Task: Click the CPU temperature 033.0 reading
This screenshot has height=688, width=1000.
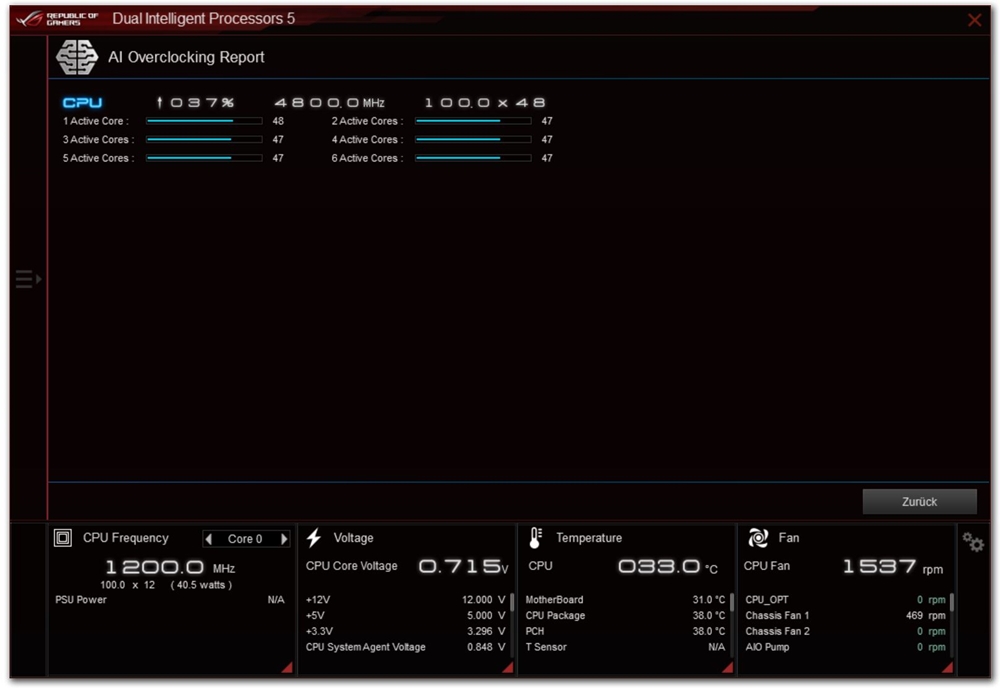Action: [668, 566]
